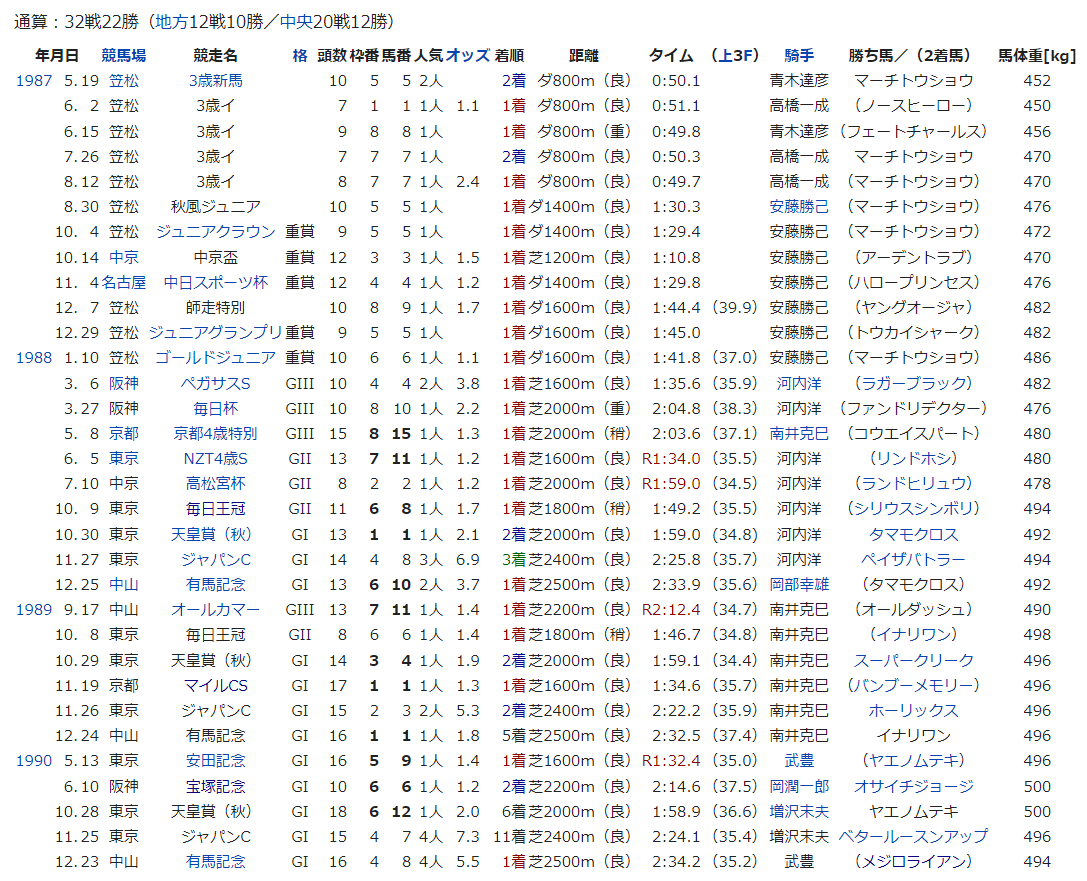Open the NZT4歳S race link
The image size is (1087, 881).
click(215, 459)
